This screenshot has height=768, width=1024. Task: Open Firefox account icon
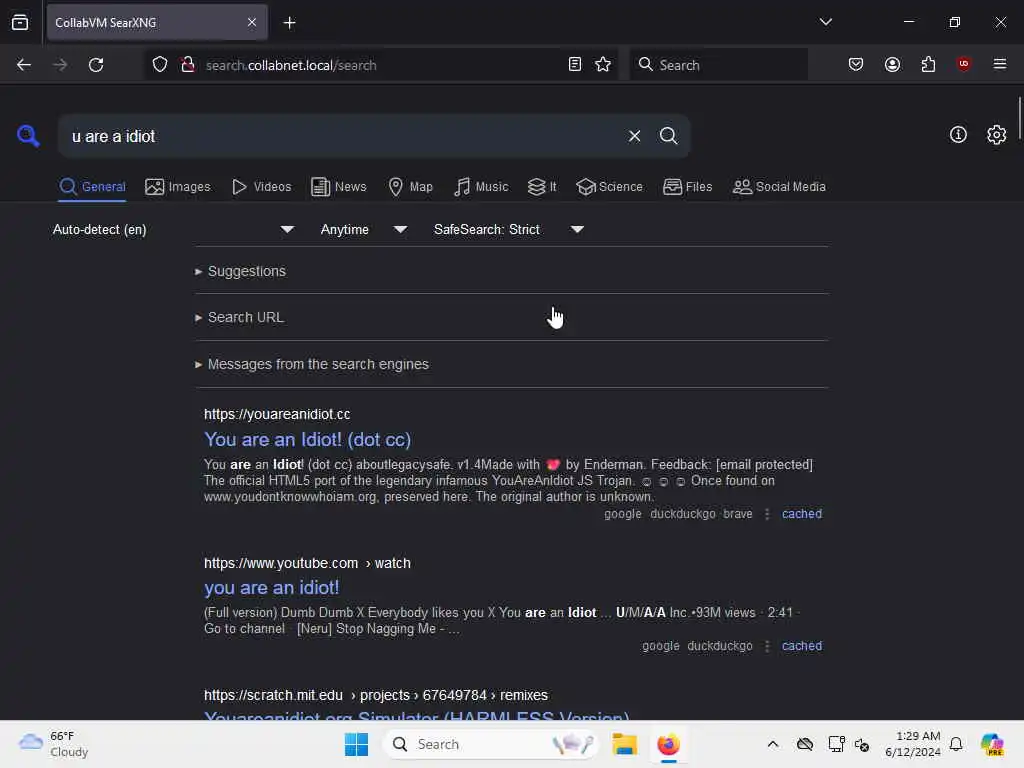[892, 65]
